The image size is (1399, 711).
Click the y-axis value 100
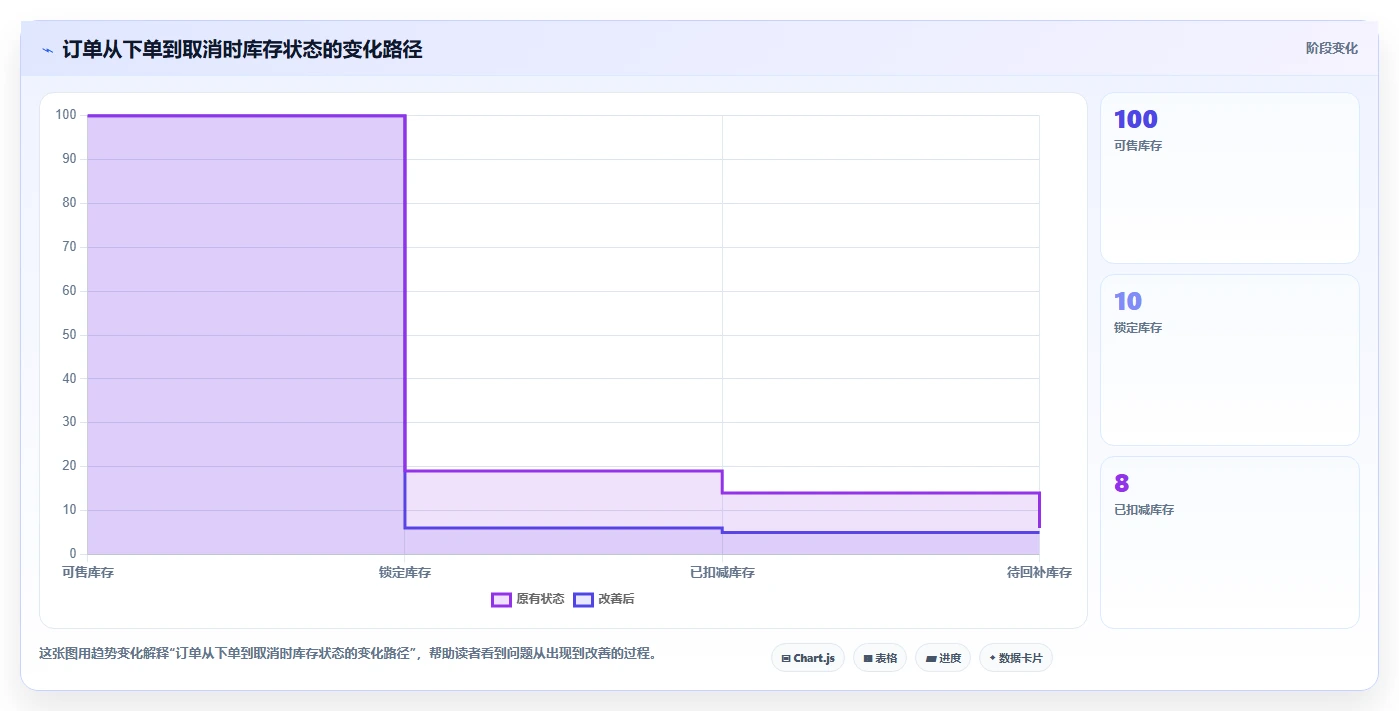tap(66, 115)
